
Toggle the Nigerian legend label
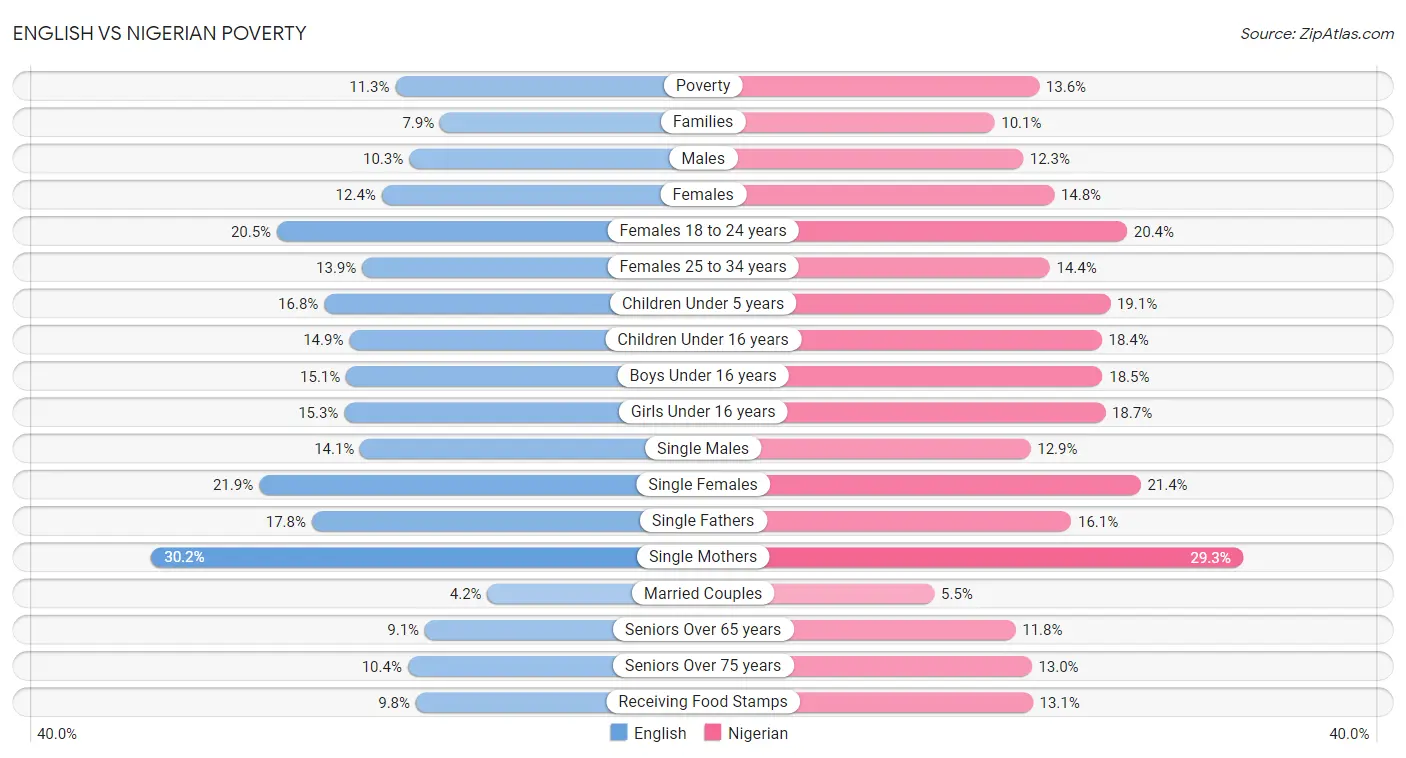point(758,733)
